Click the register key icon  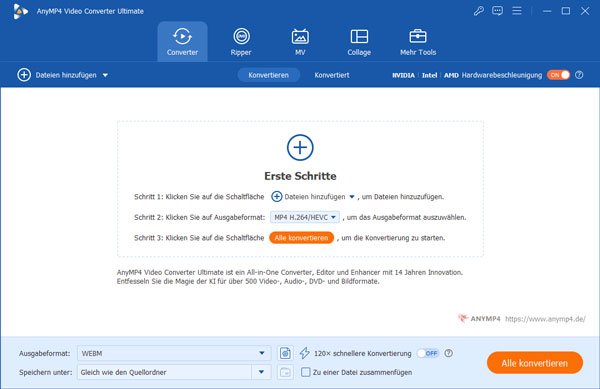tap(479, 11)
